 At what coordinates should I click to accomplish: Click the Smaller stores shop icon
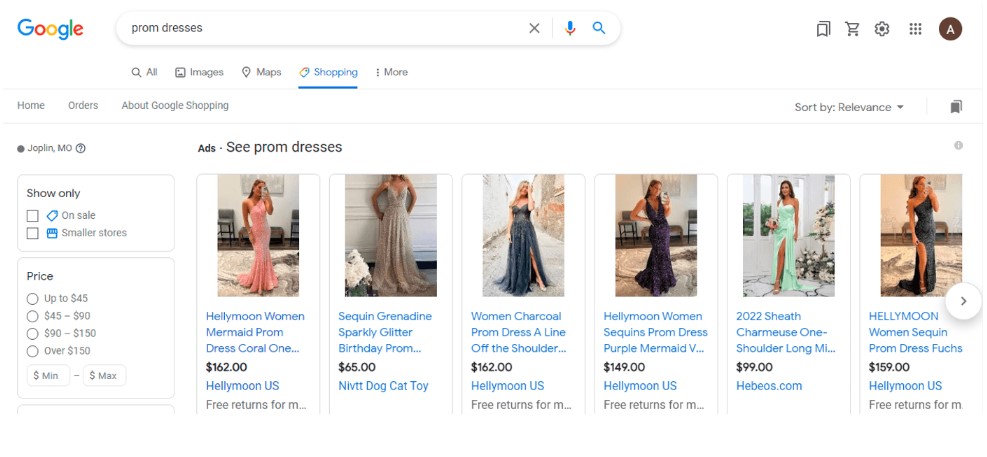pyautogui.click(x=52, y=233)
